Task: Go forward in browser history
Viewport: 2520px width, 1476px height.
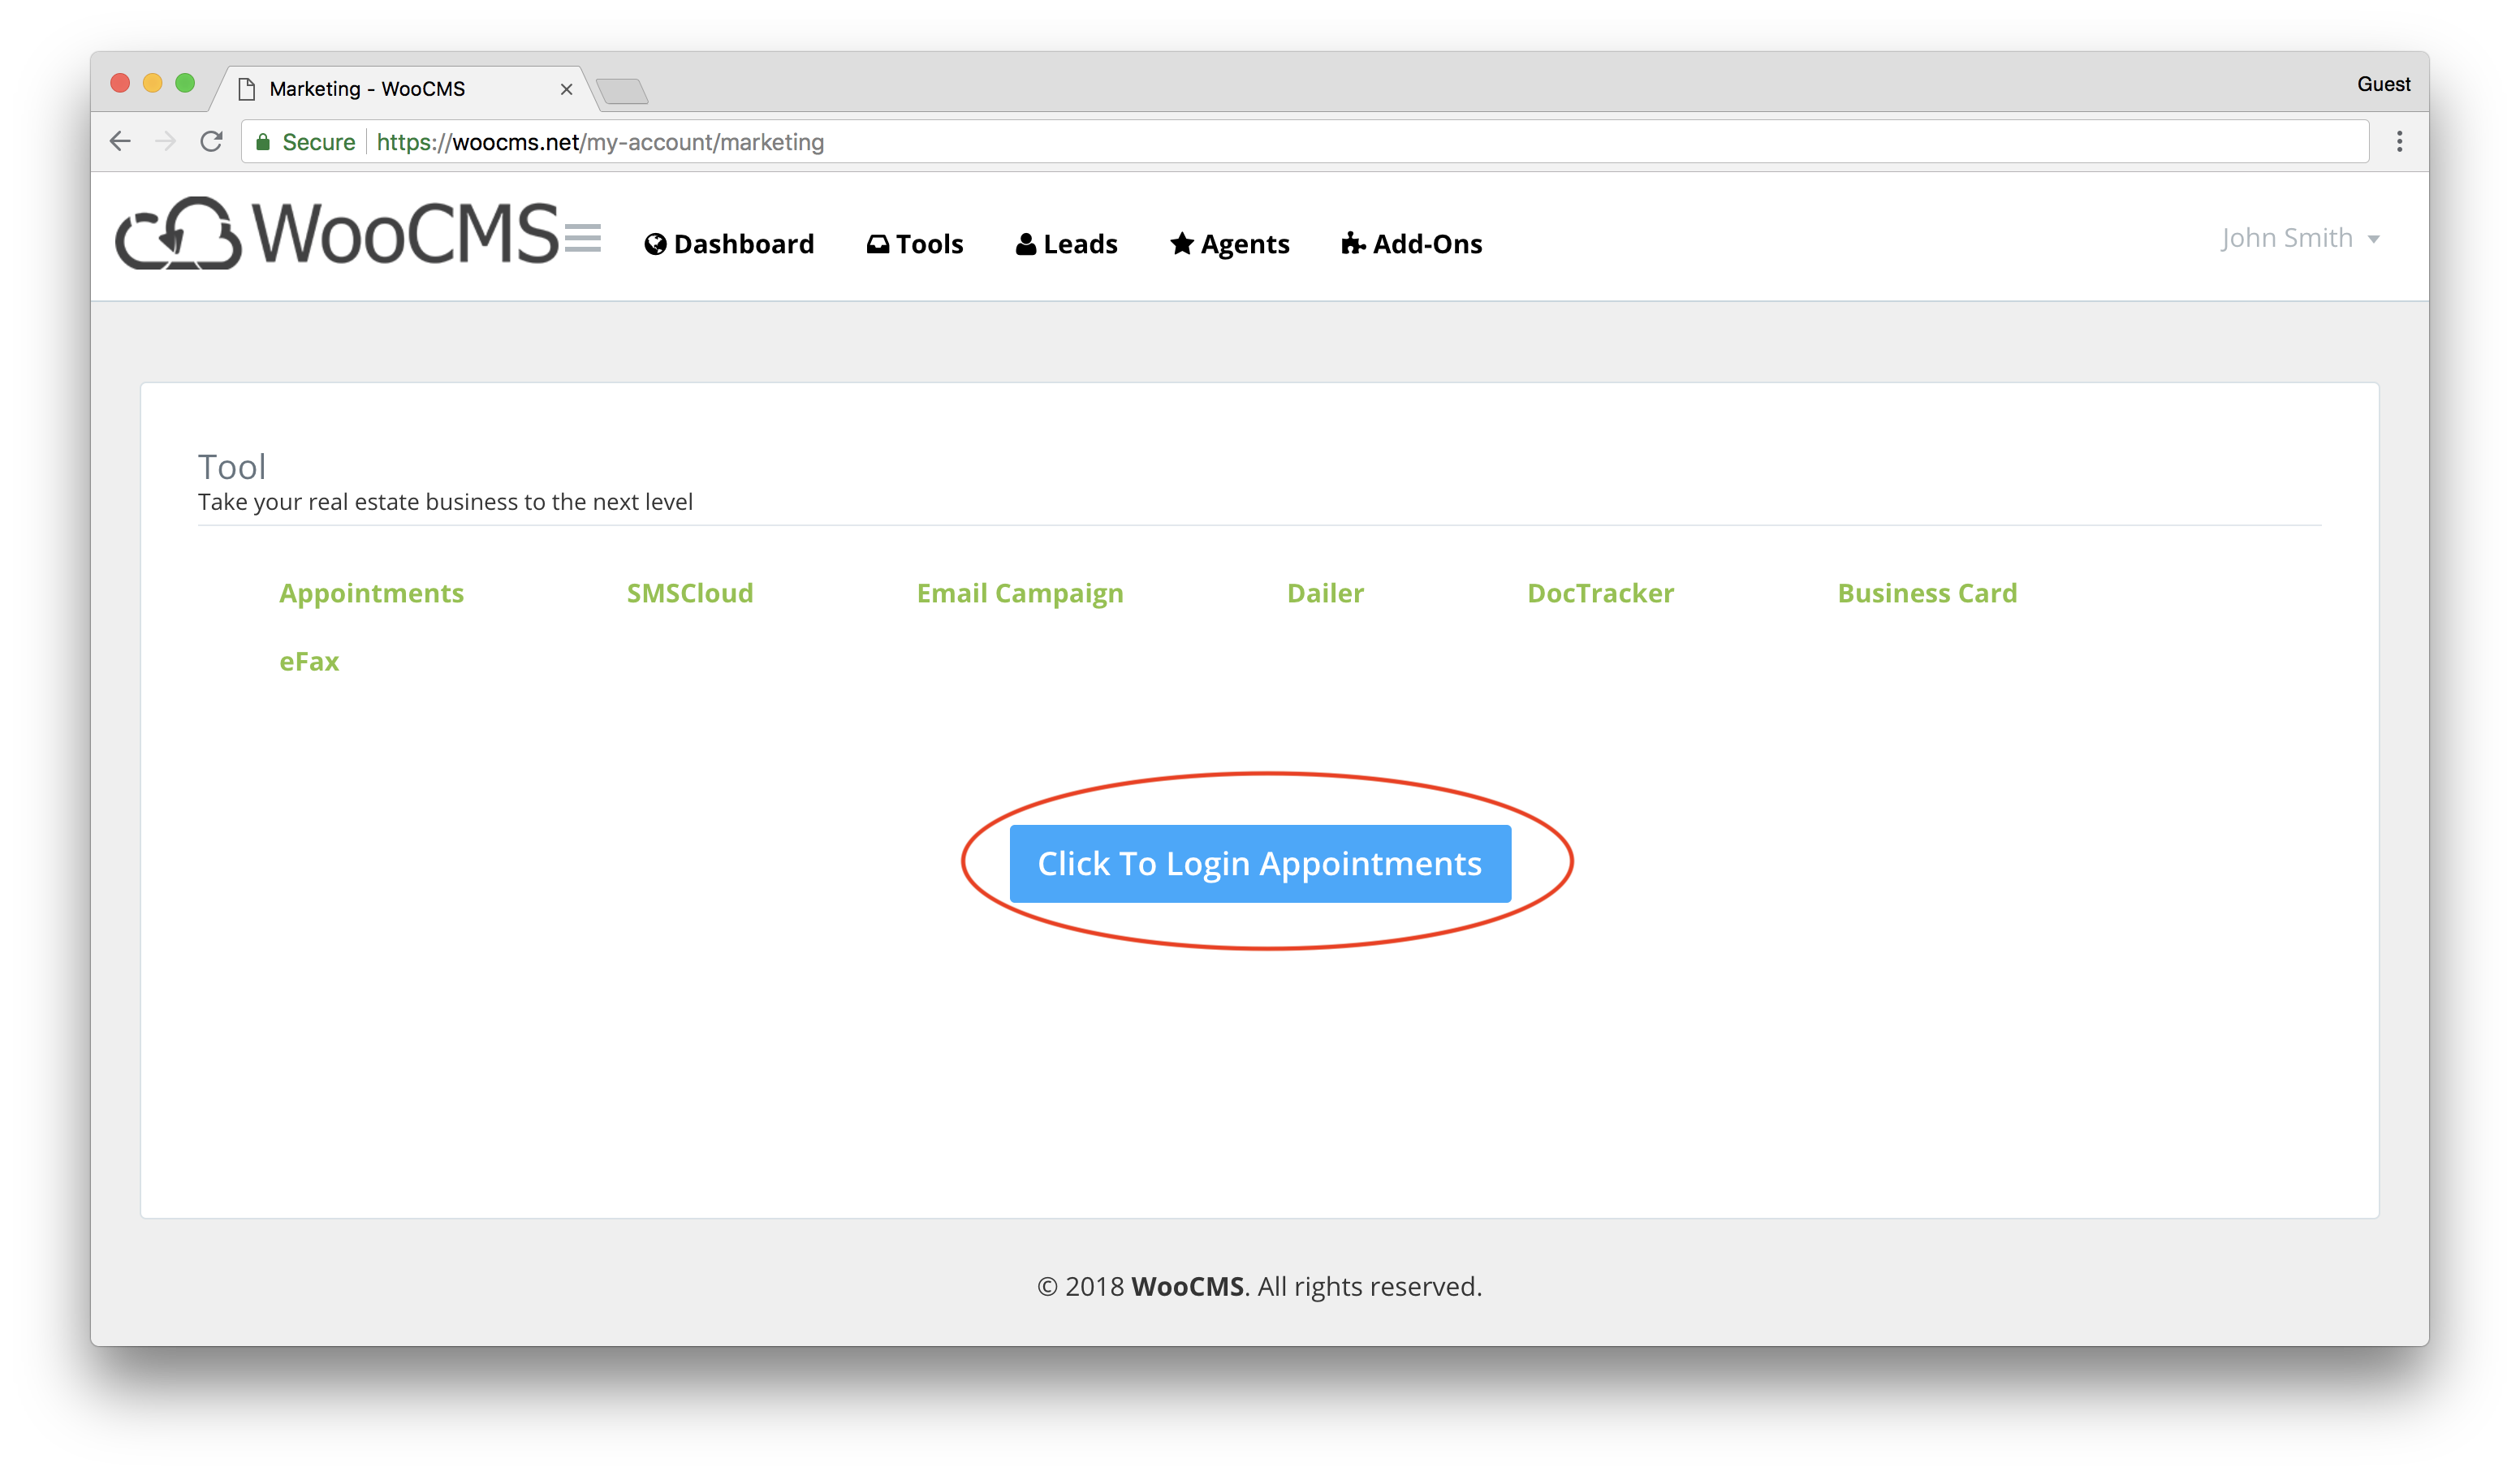Action: click(166, 142)
